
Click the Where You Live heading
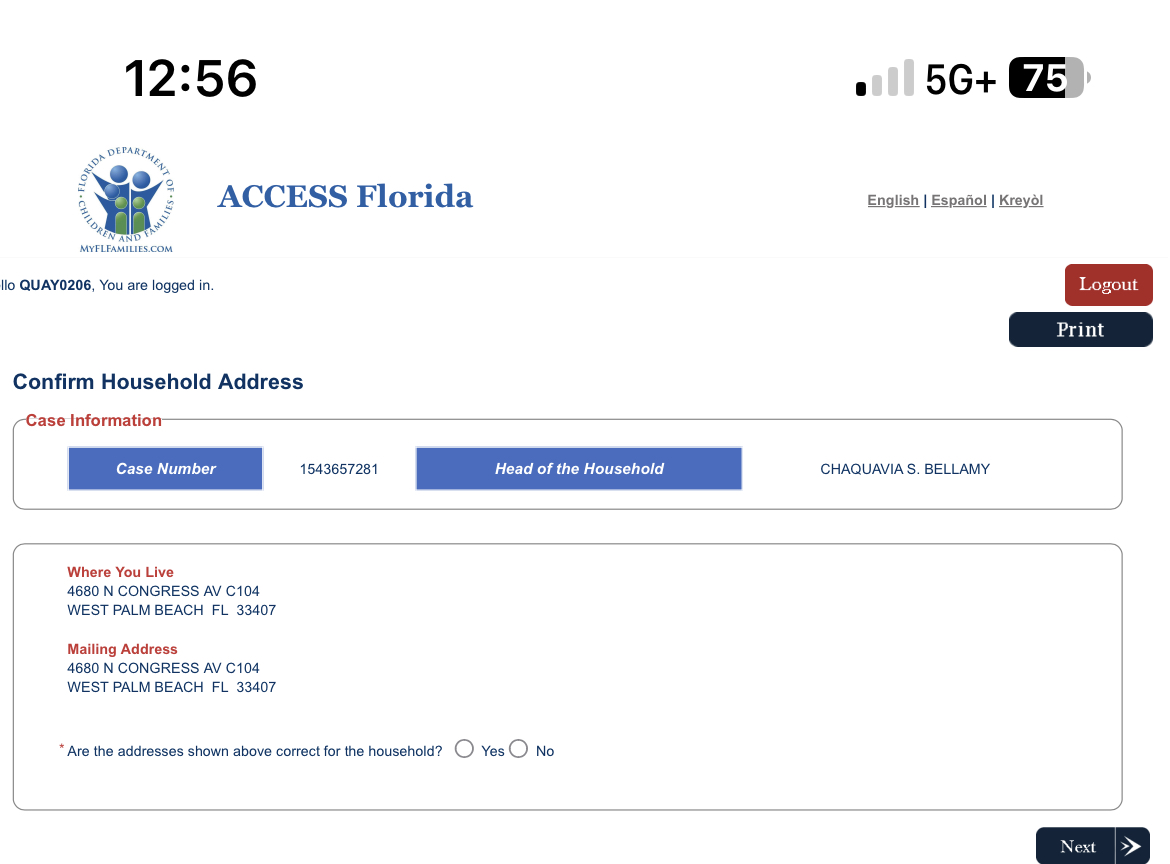click(x=120, y=572)
